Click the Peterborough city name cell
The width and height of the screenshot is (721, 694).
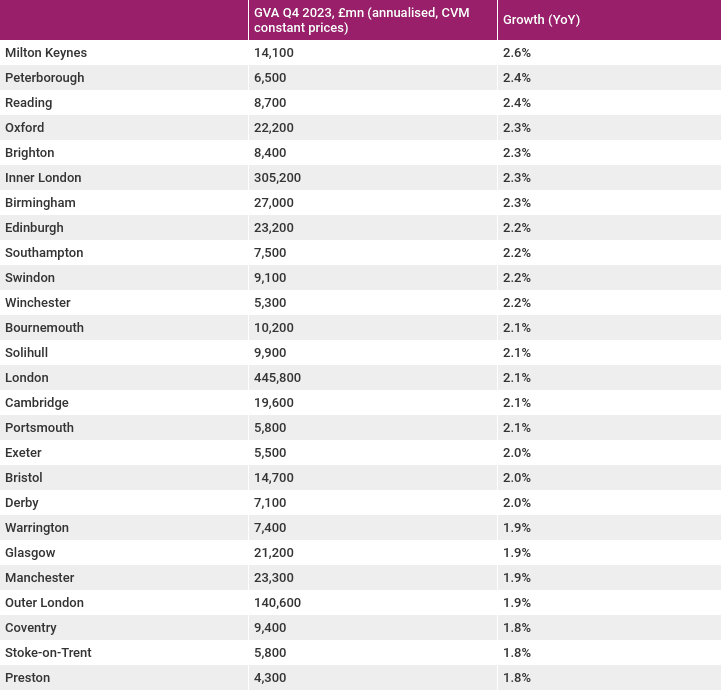point(45,77)
